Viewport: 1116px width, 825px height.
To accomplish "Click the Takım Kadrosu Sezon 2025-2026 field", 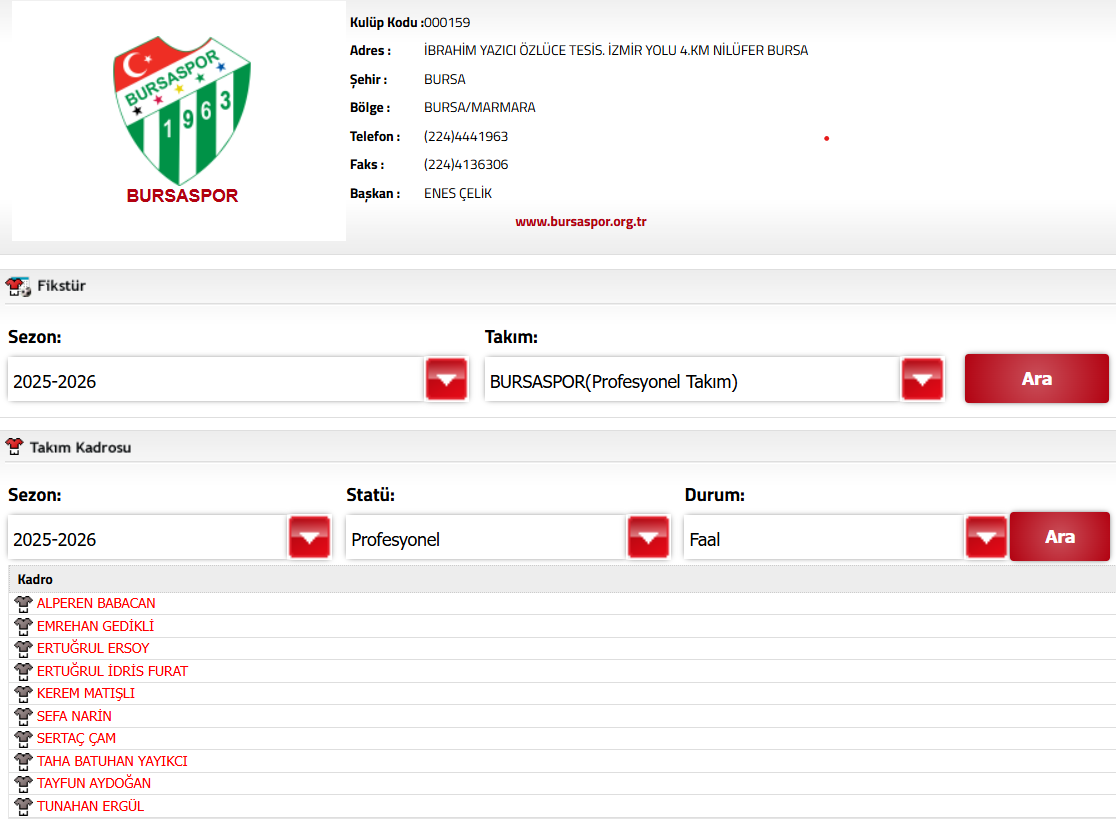I will point(148,538).
